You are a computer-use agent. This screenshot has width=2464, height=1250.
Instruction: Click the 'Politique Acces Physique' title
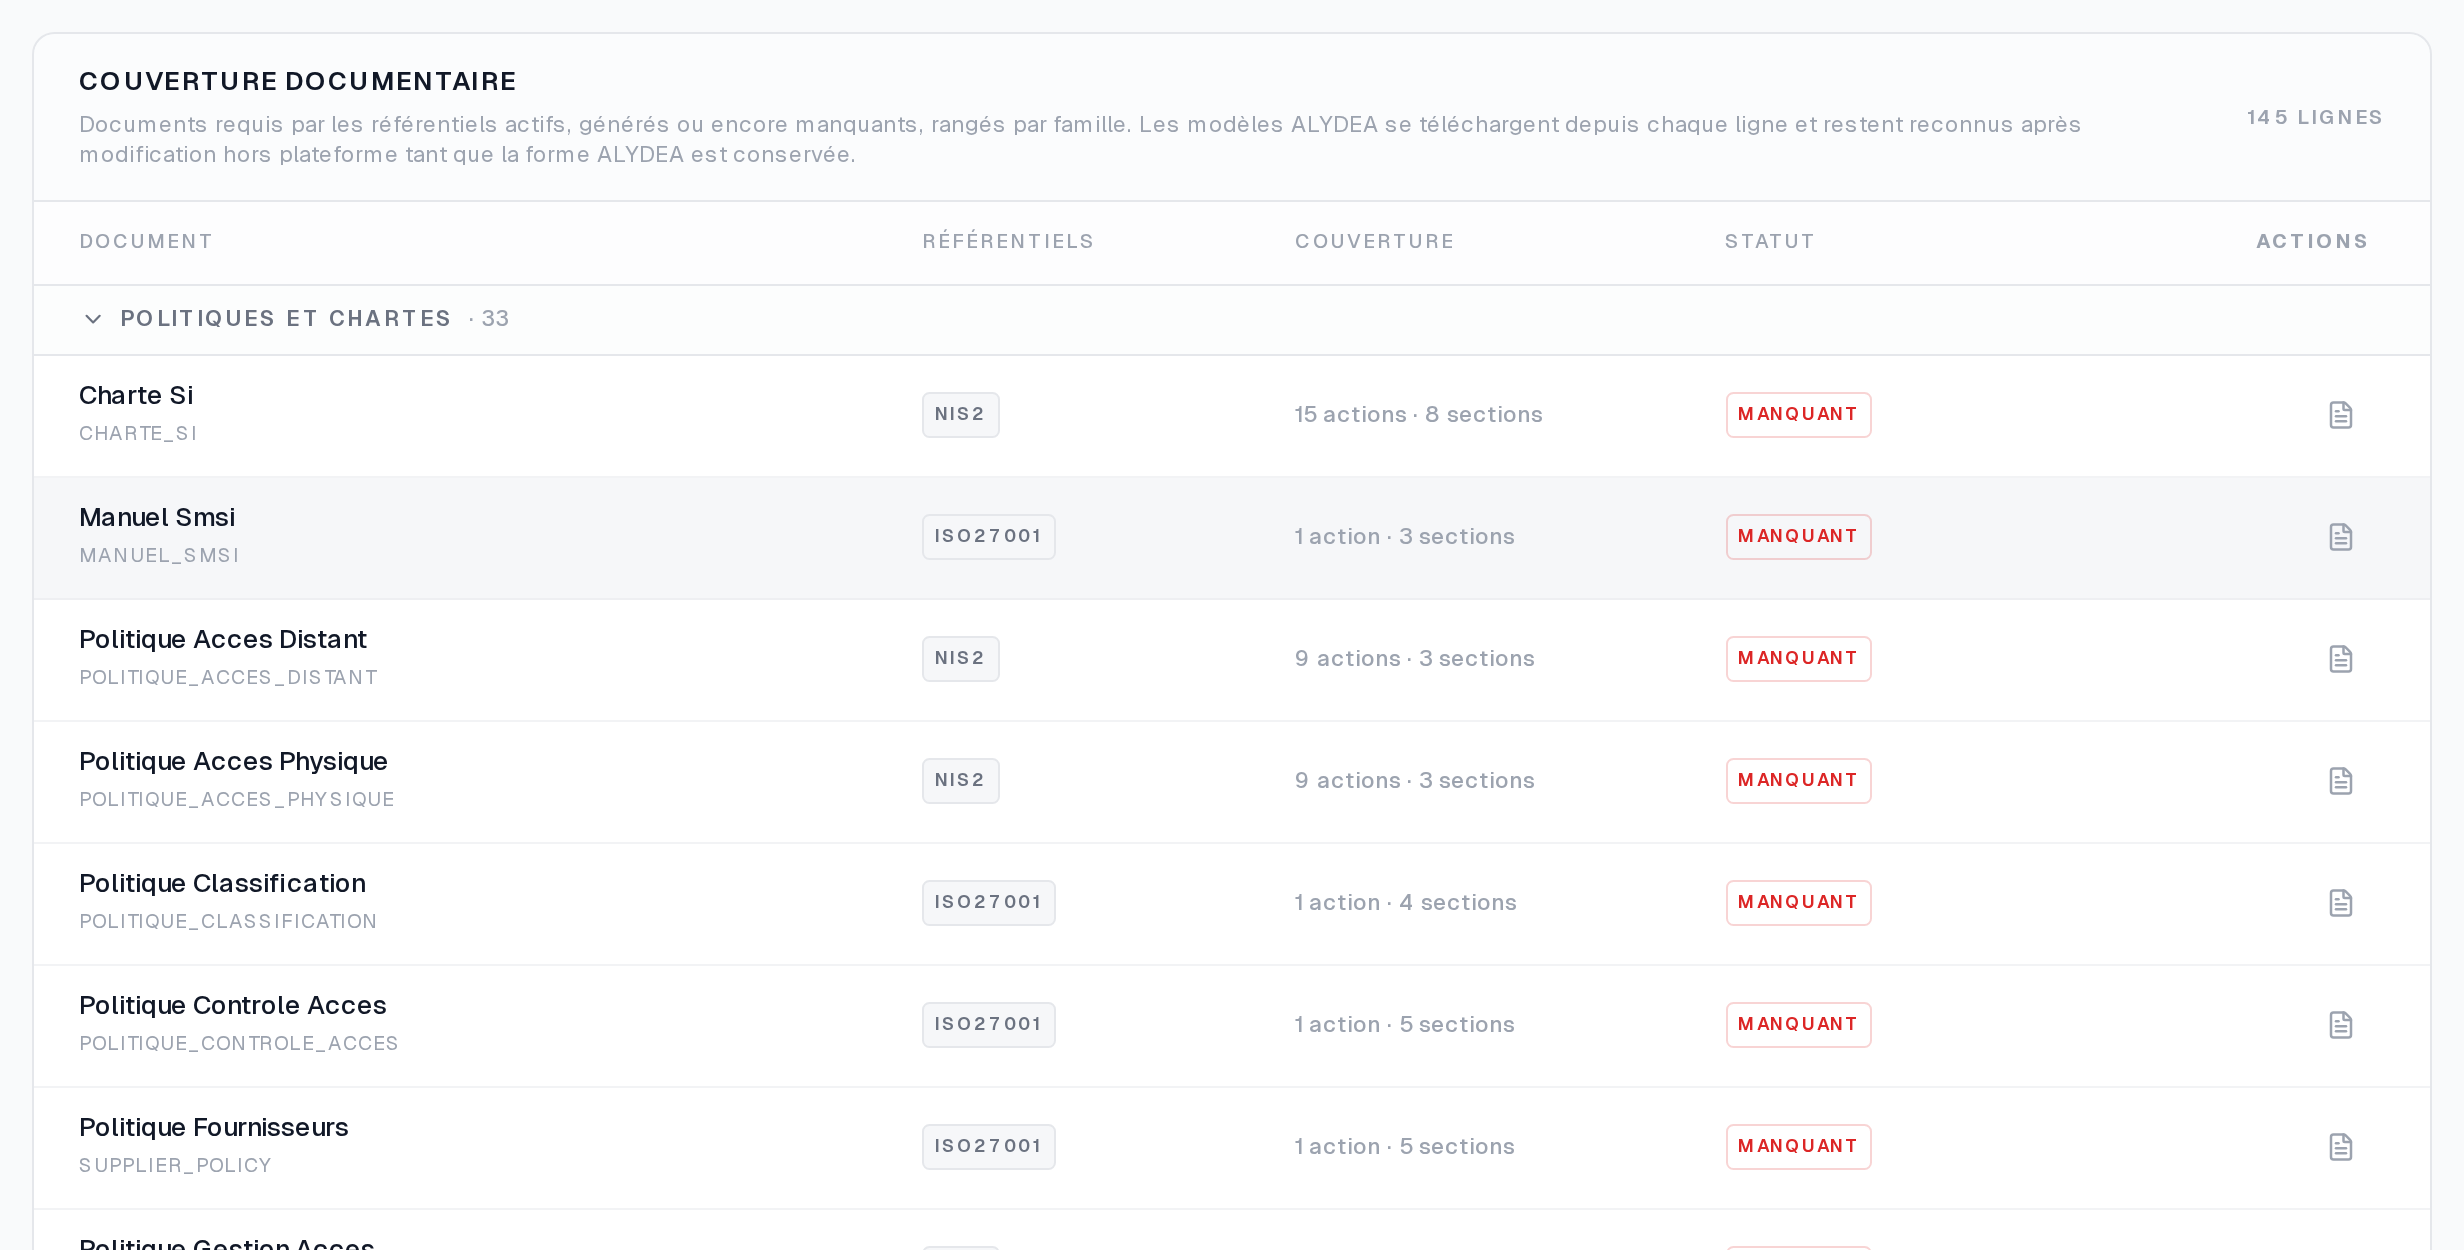233,762
